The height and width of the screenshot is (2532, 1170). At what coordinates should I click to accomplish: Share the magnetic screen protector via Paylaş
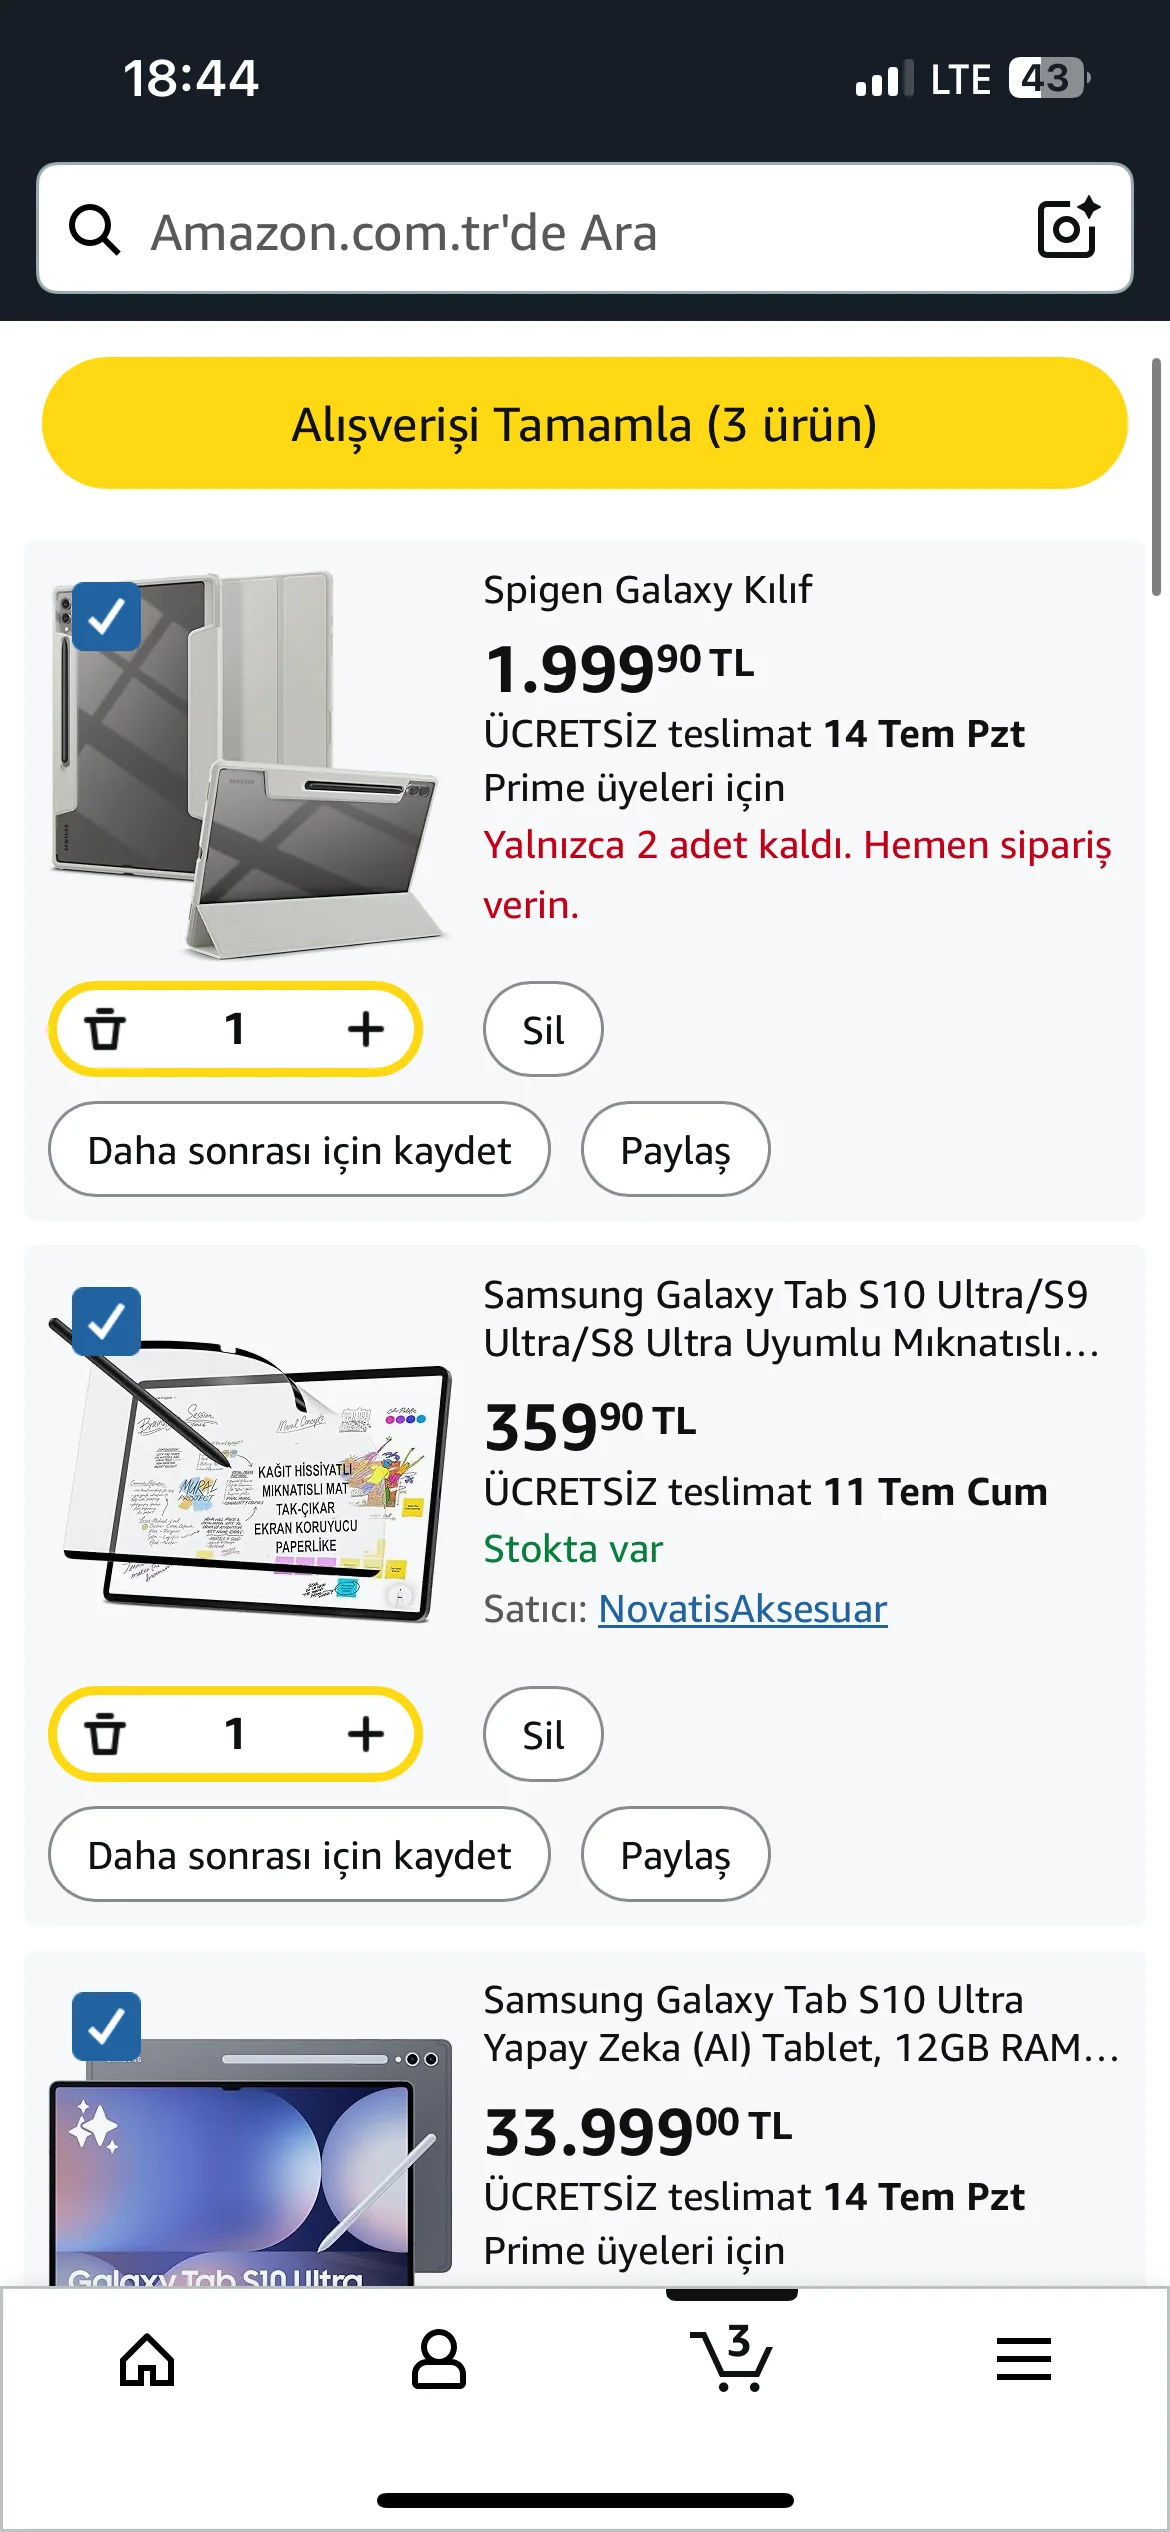675,1855
